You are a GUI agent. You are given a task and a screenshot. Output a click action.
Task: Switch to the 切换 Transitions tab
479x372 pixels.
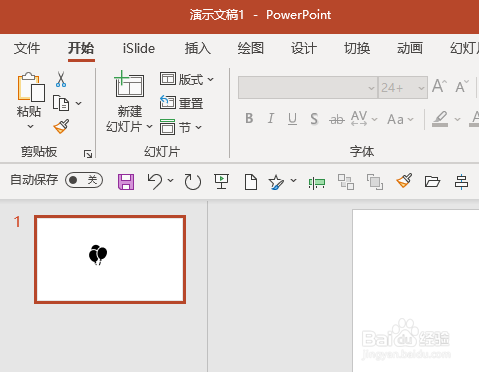pyautogui.click(x=357, y=48)
